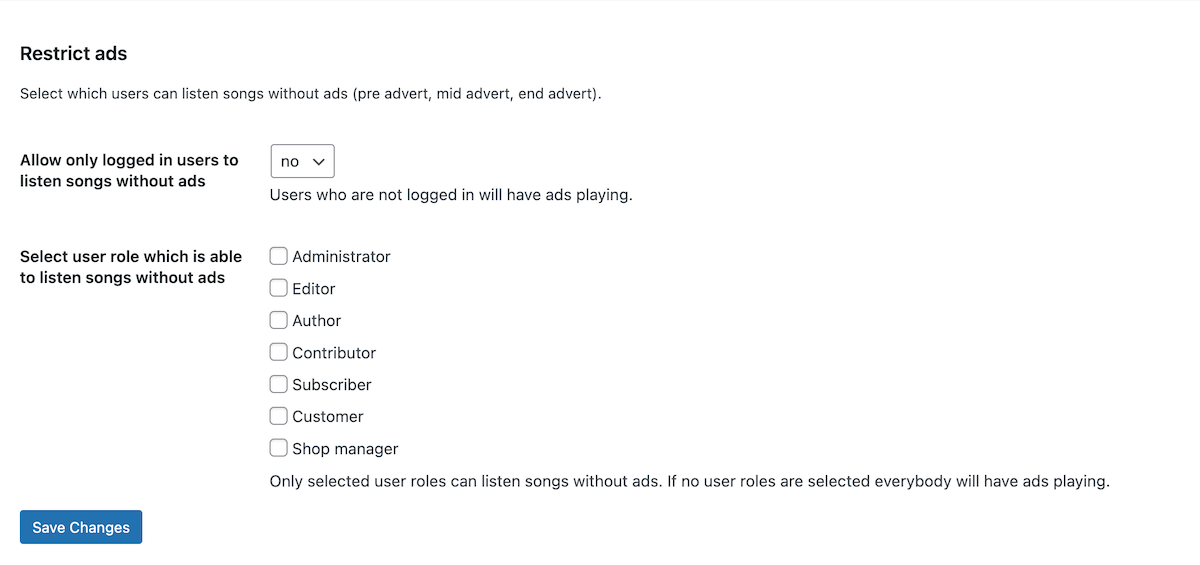Screen dimensions: 1200x565
Task: Click the 'Customer' text label
Action: pos(328,417)
